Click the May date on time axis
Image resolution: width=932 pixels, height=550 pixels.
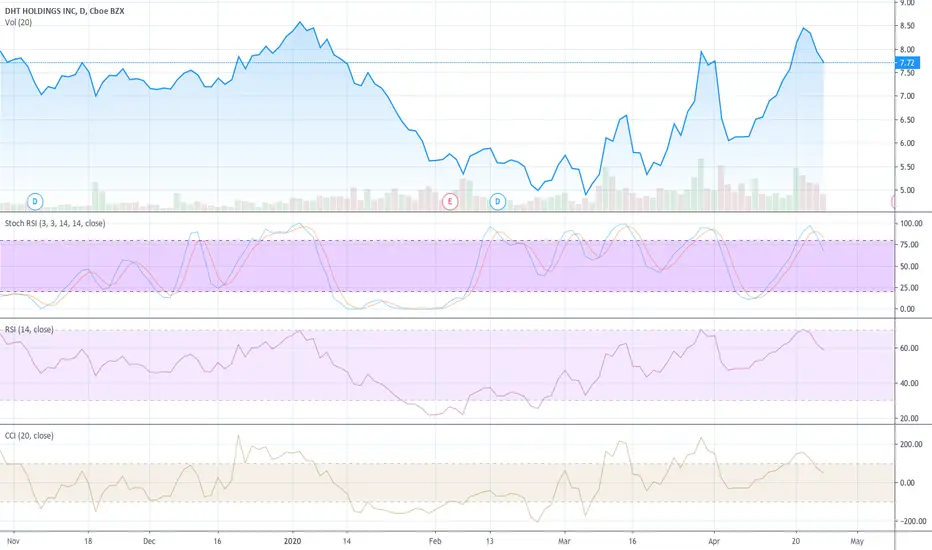pos(857,541)
